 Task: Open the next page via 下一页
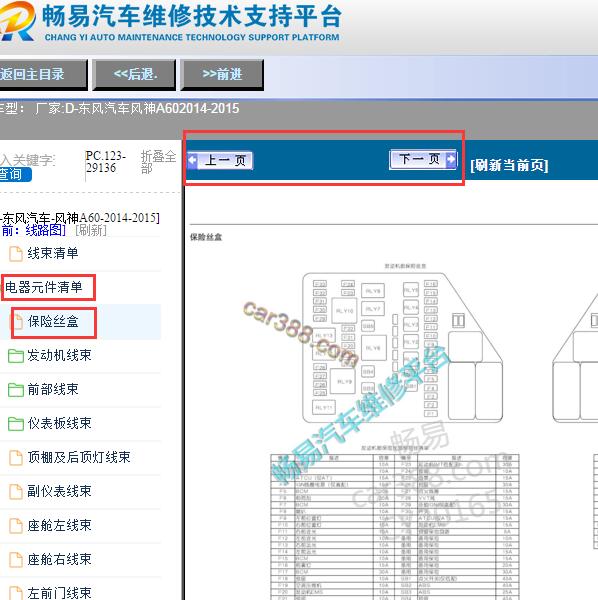423,159
